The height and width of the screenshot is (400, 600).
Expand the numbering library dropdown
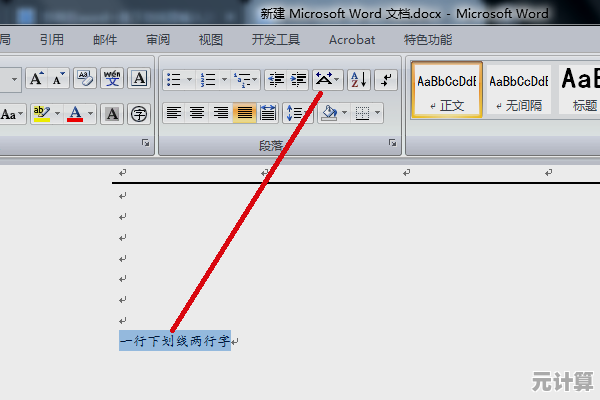click(225, 80)
